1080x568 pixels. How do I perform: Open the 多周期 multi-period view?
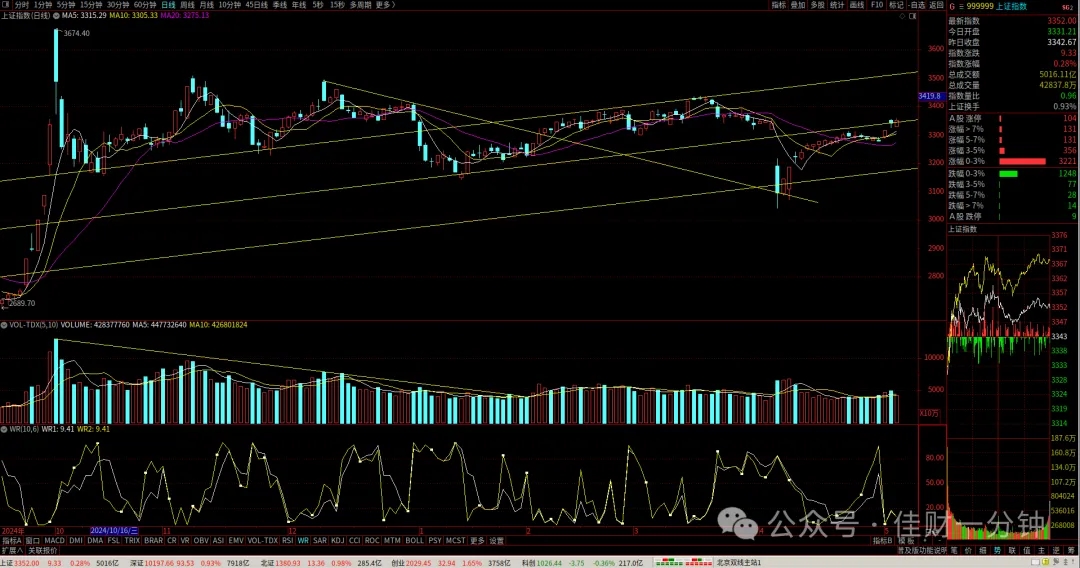pos(360,5)
